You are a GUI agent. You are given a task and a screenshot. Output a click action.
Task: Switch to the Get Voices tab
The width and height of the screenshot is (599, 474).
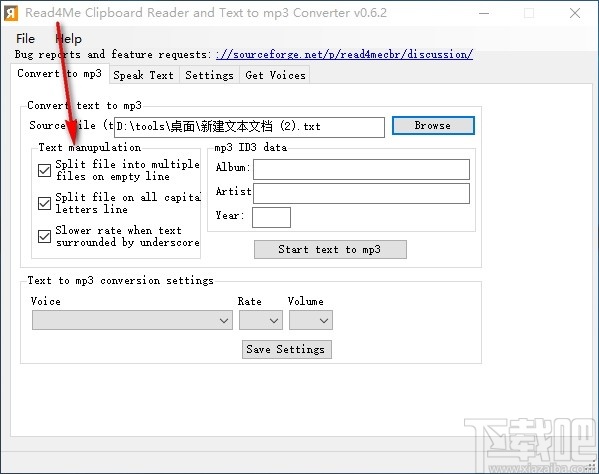tap(275, 75)
